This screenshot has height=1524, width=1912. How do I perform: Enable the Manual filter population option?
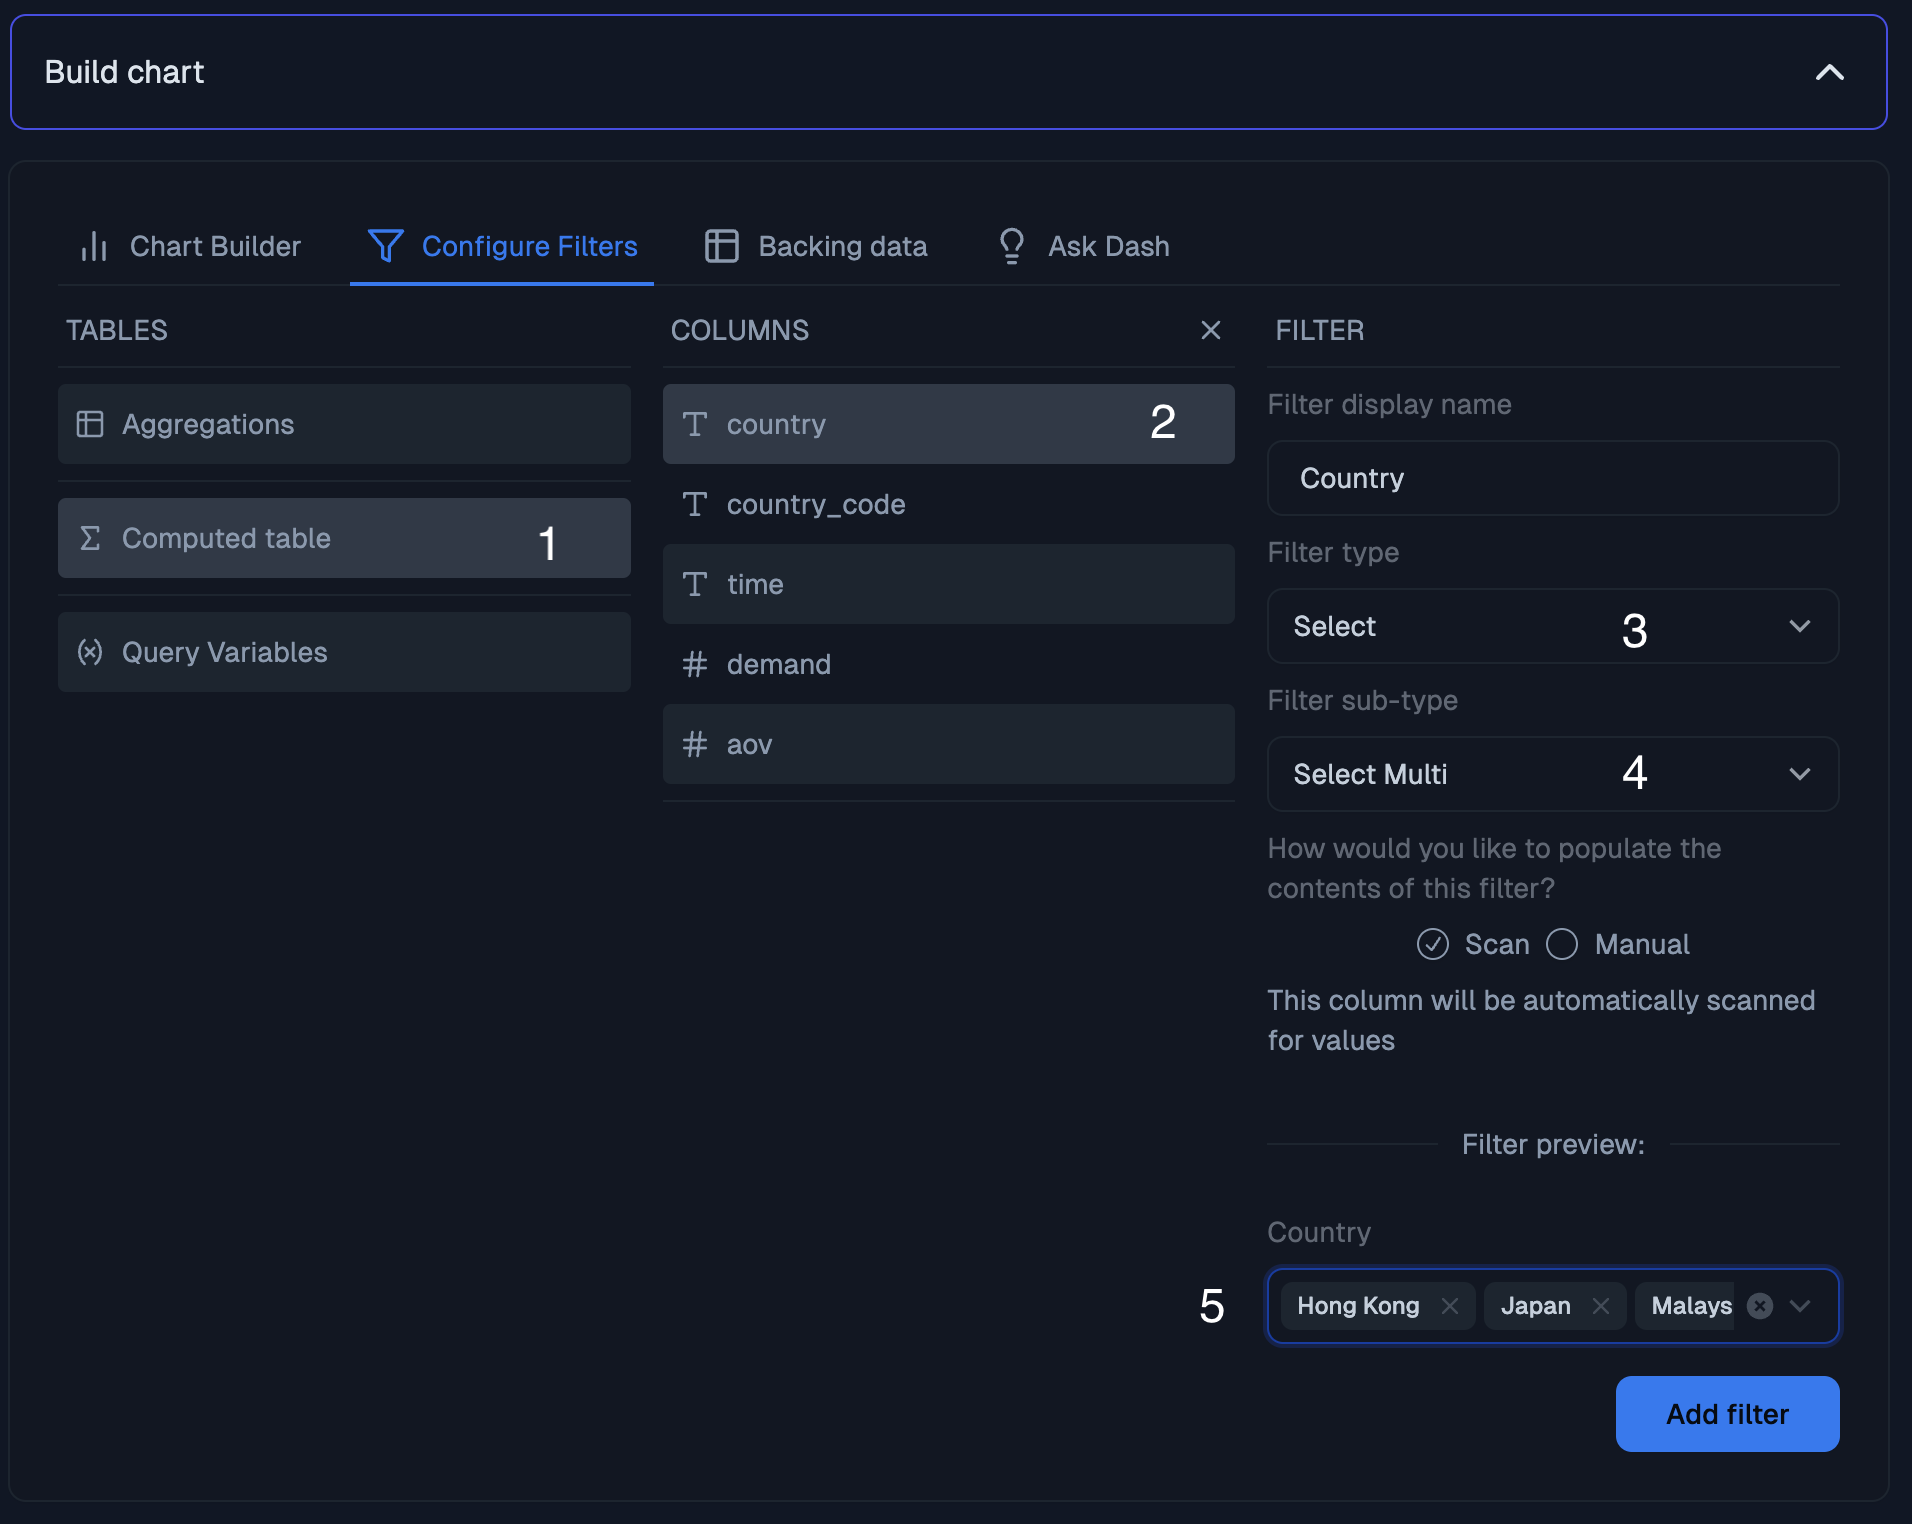[1563, 944]
